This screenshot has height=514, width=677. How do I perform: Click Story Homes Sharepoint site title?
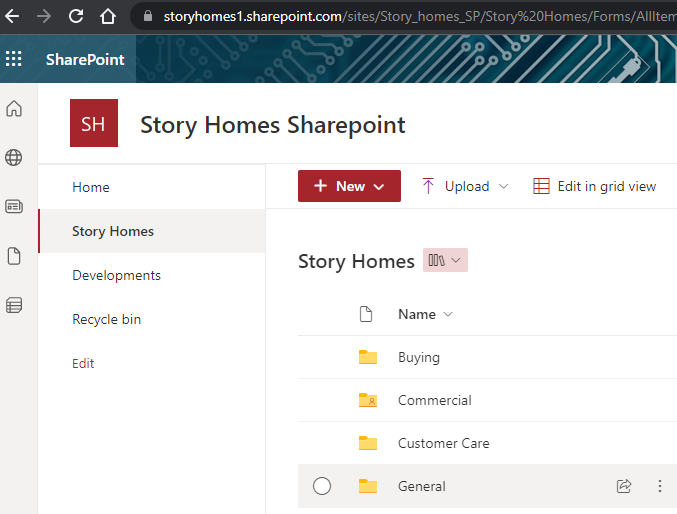[272, 125]
